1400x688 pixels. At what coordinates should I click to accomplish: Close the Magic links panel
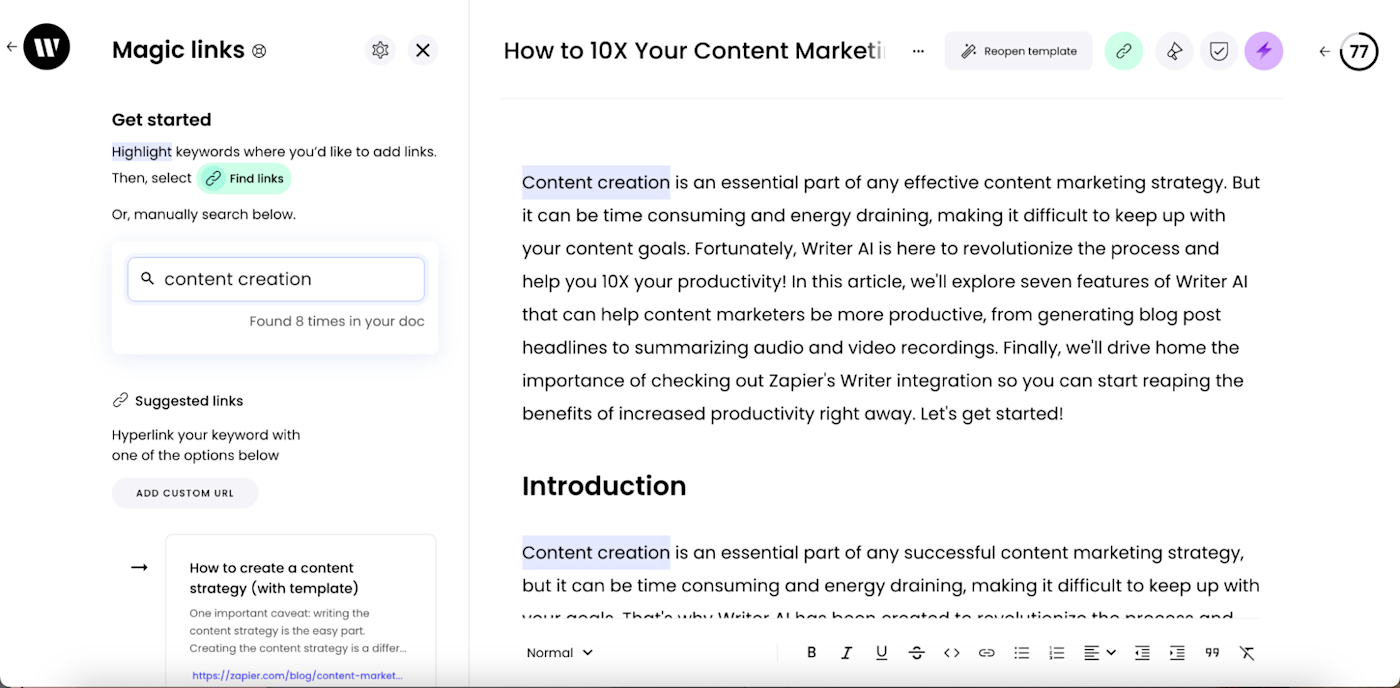423,50
